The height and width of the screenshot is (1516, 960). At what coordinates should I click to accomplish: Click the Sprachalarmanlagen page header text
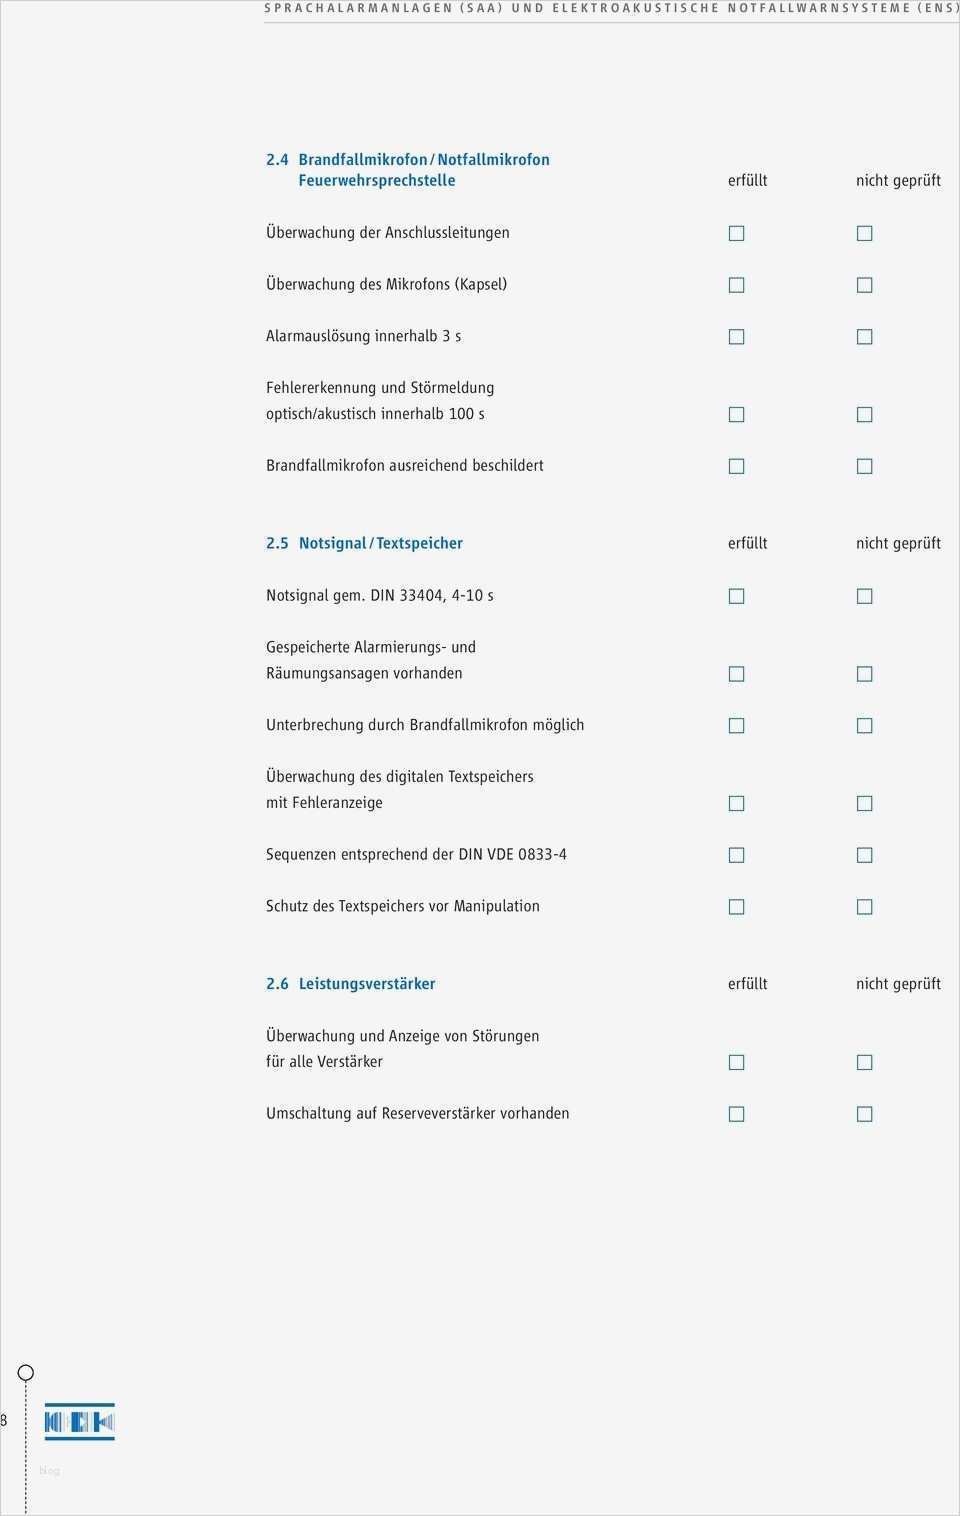tap(611, 8)
